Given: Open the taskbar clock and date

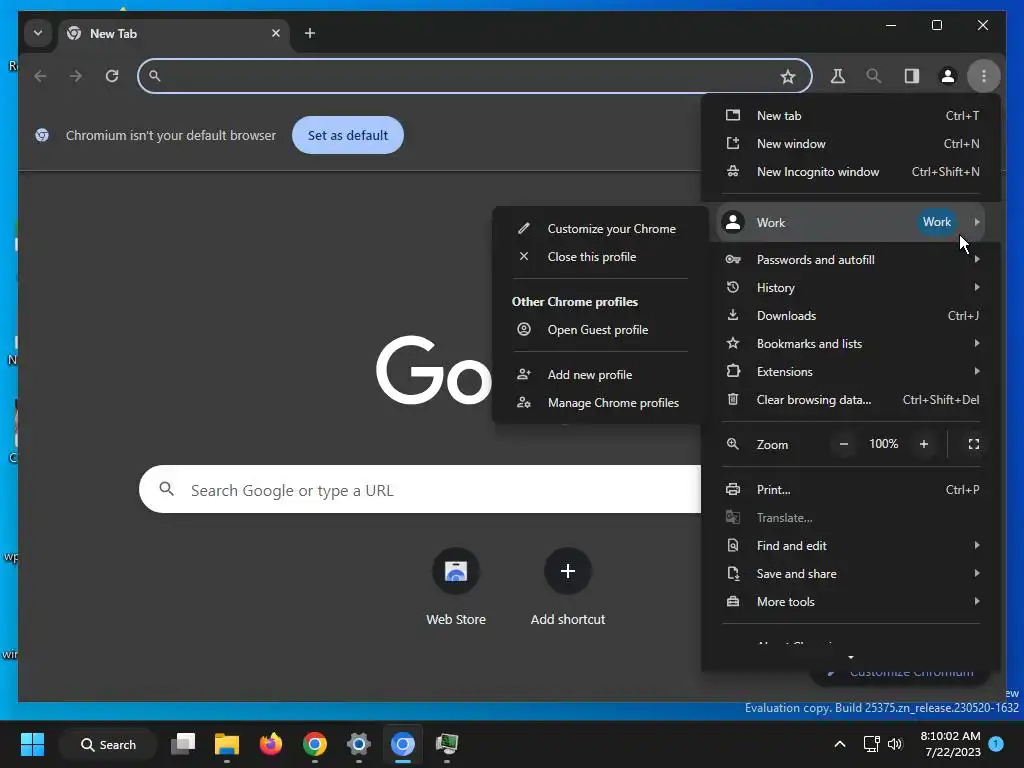Looking at the screenshot, I should [950, 744].
